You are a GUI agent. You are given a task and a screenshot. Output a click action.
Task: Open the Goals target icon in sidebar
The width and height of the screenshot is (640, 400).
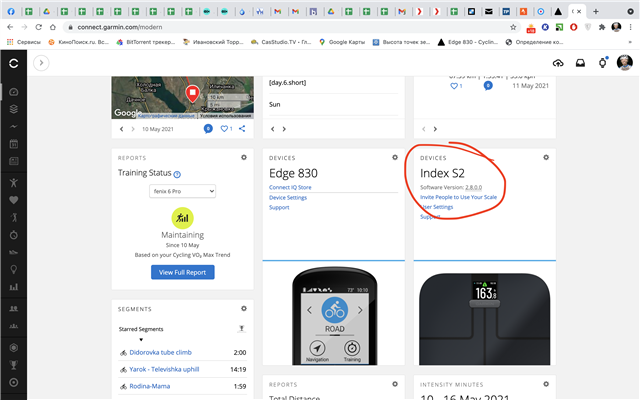[x=13, y=382]
